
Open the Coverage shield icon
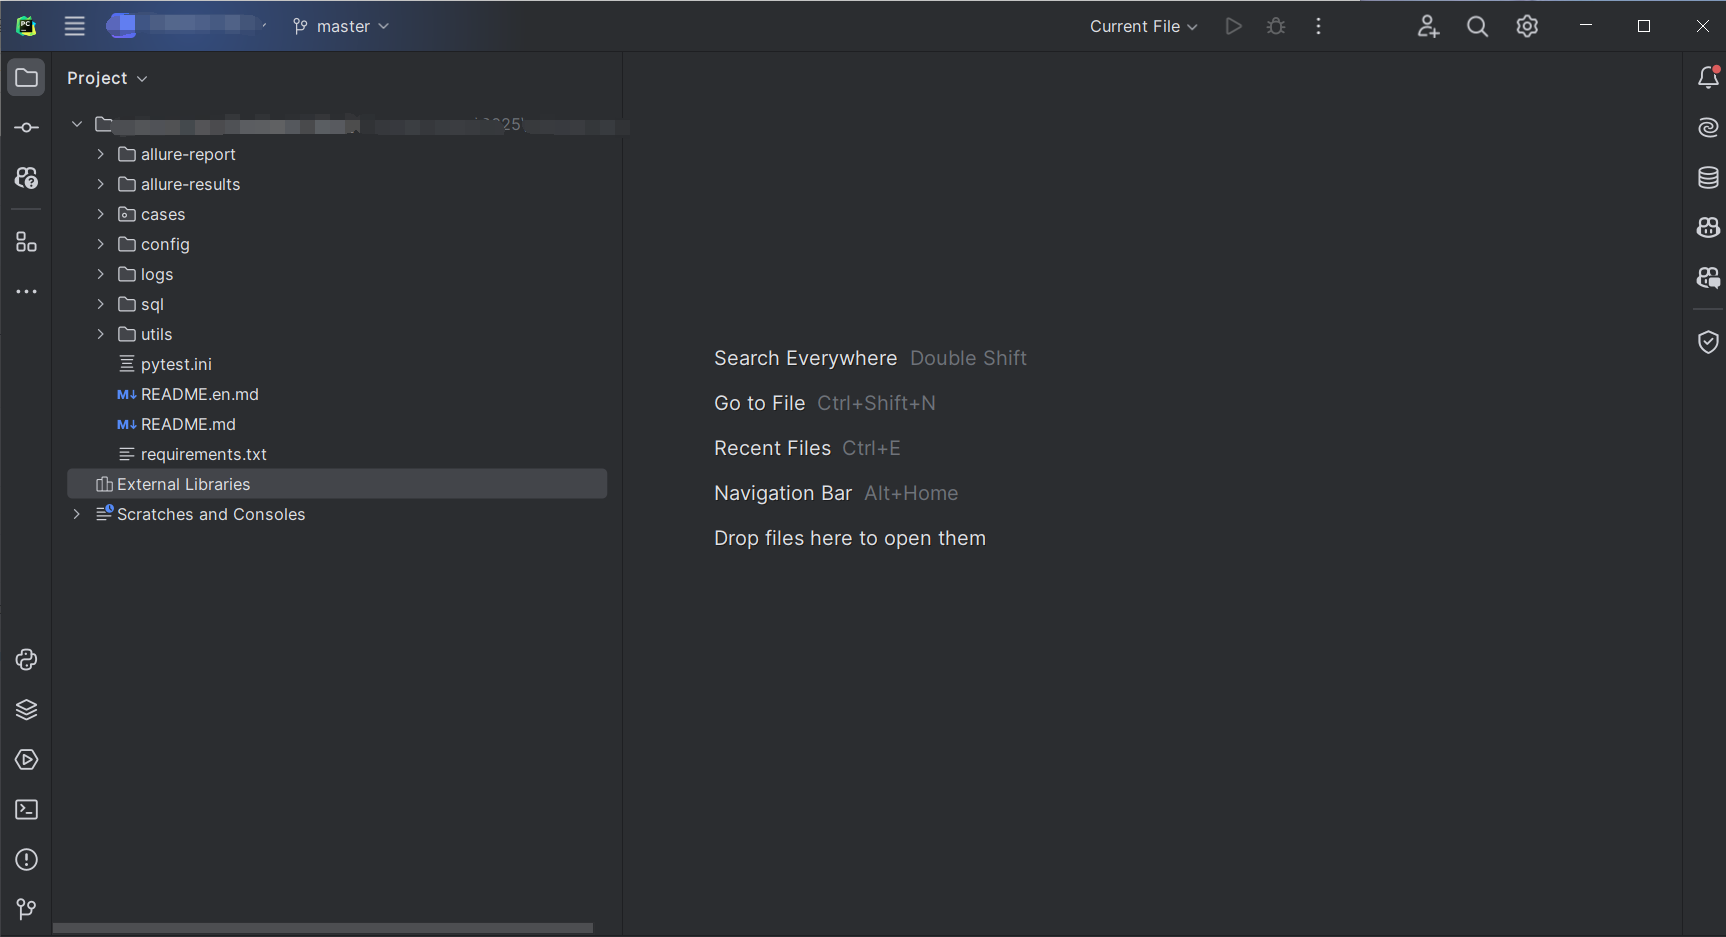coord(1708,342)
